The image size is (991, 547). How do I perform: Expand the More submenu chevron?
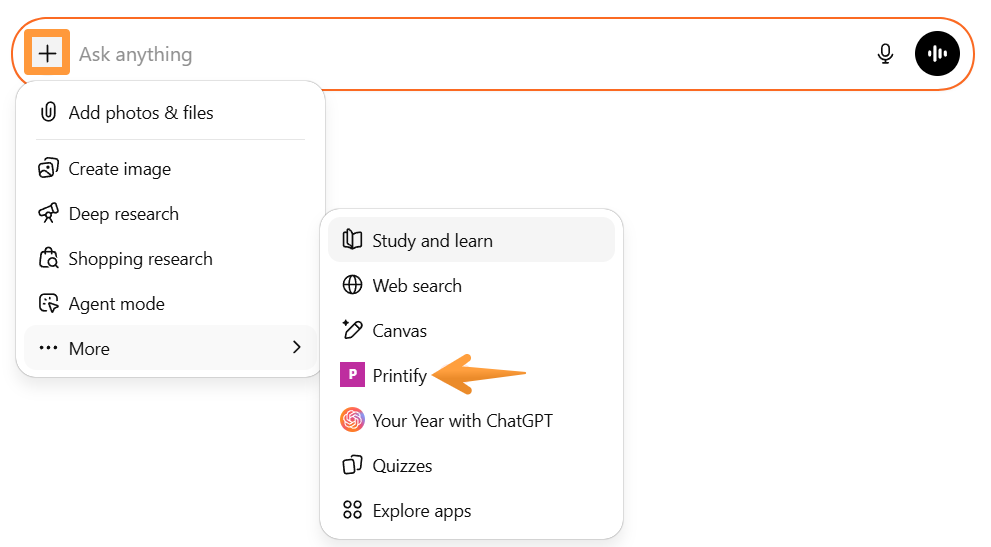point(296,347)
